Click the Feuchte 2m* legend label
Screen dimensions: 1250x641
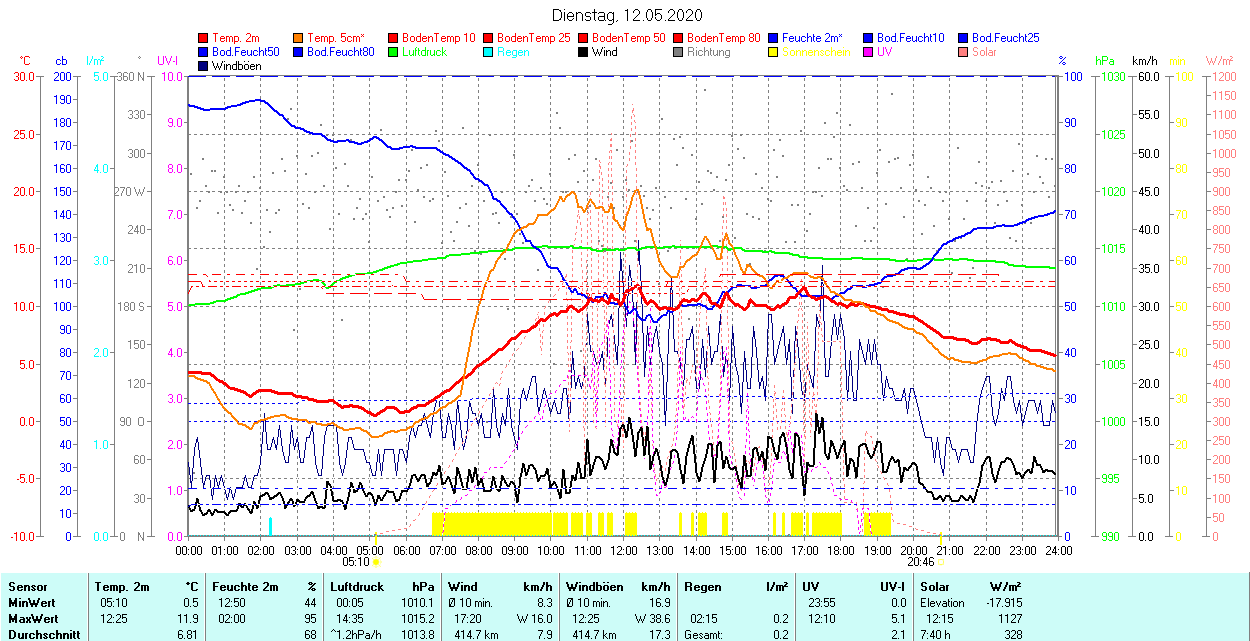point(813,38)
